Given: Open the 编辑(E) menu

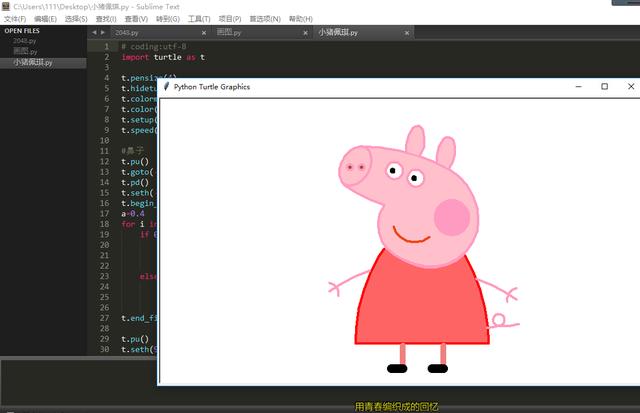Looking at the screenshot, I should click(45, 19).
